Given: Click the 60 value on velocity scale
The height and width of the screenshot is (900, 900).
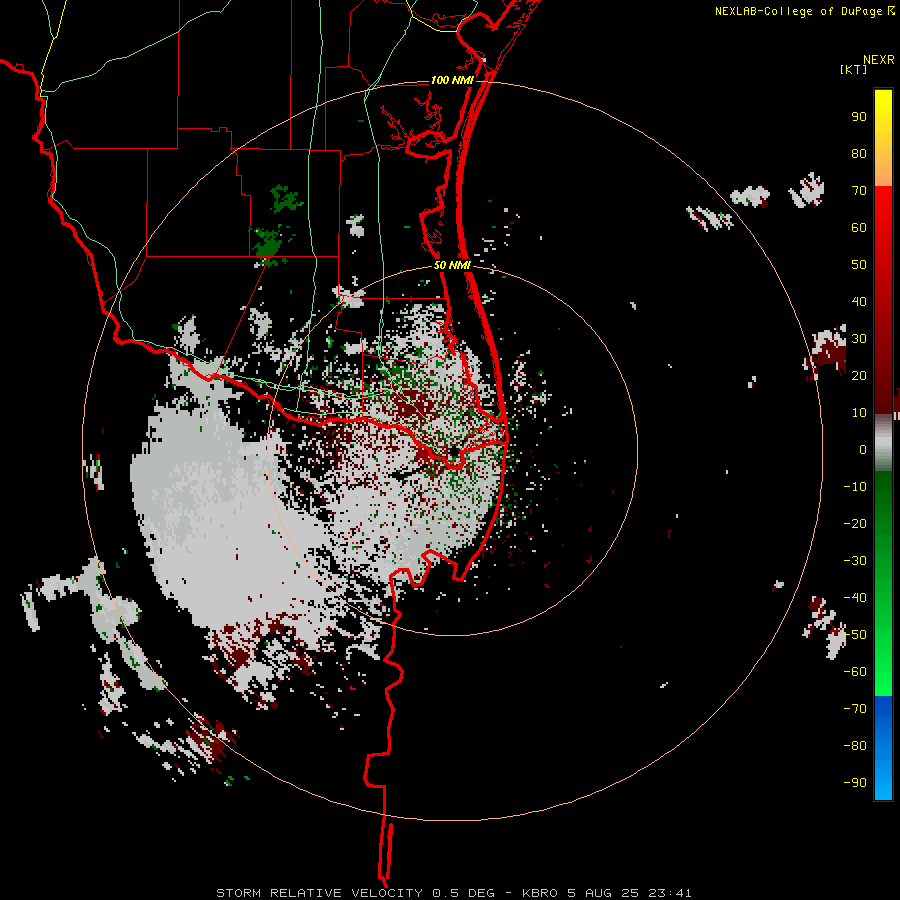Looking at the screenshot, I should (x=859, y=228).
